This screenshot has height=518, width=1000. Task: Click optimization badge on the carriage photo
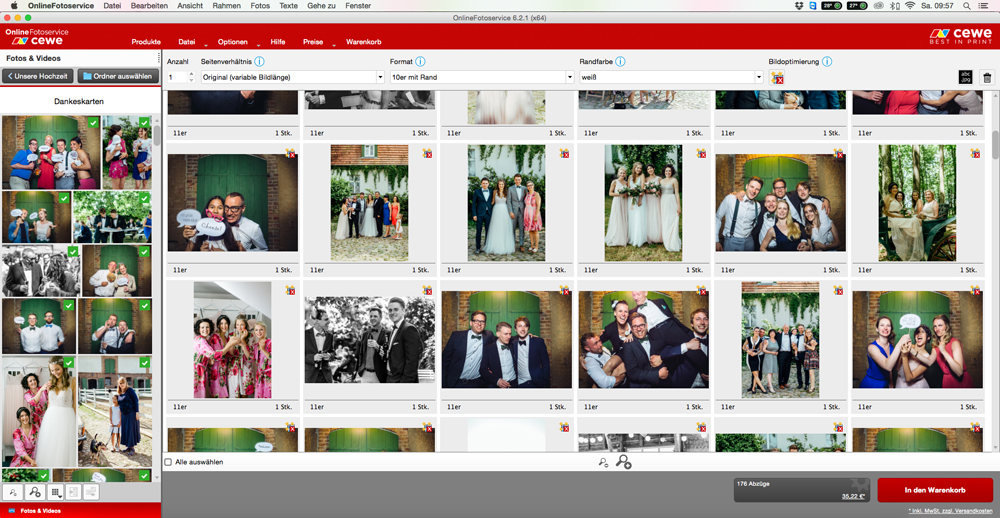pos(974,153)
